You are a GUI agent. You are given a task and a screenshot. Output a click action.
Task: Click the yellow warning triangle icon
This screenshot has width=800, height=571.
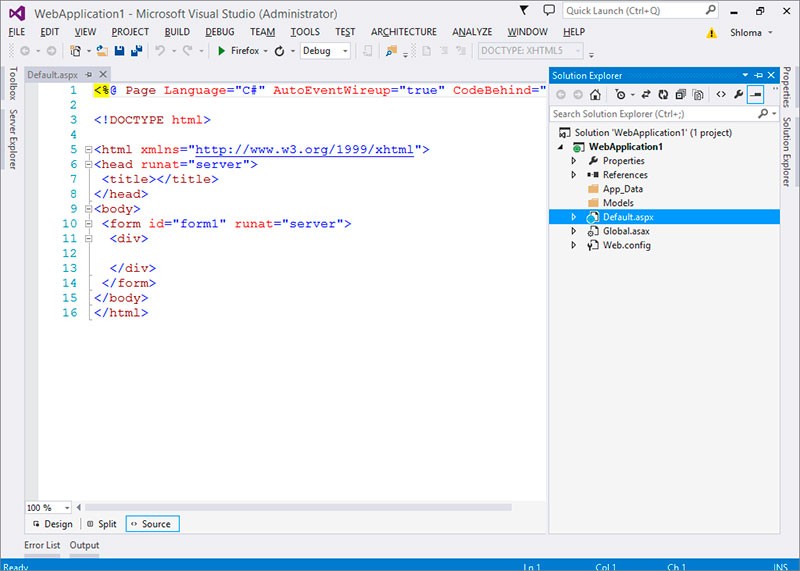click(x=711, y=33)
